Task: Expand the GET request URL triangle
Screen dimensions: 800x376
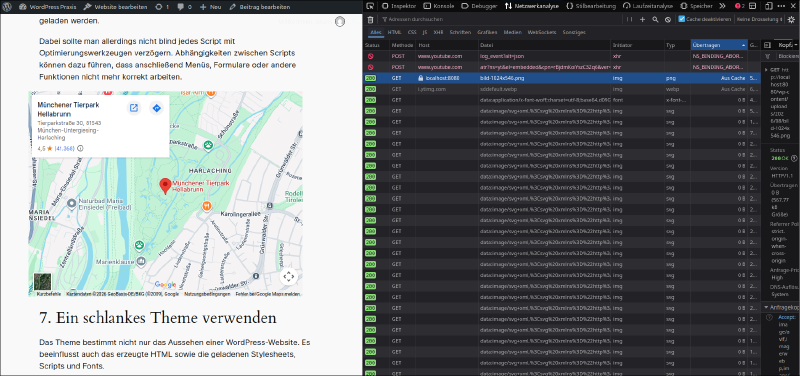Action: (x=766, y=69)
